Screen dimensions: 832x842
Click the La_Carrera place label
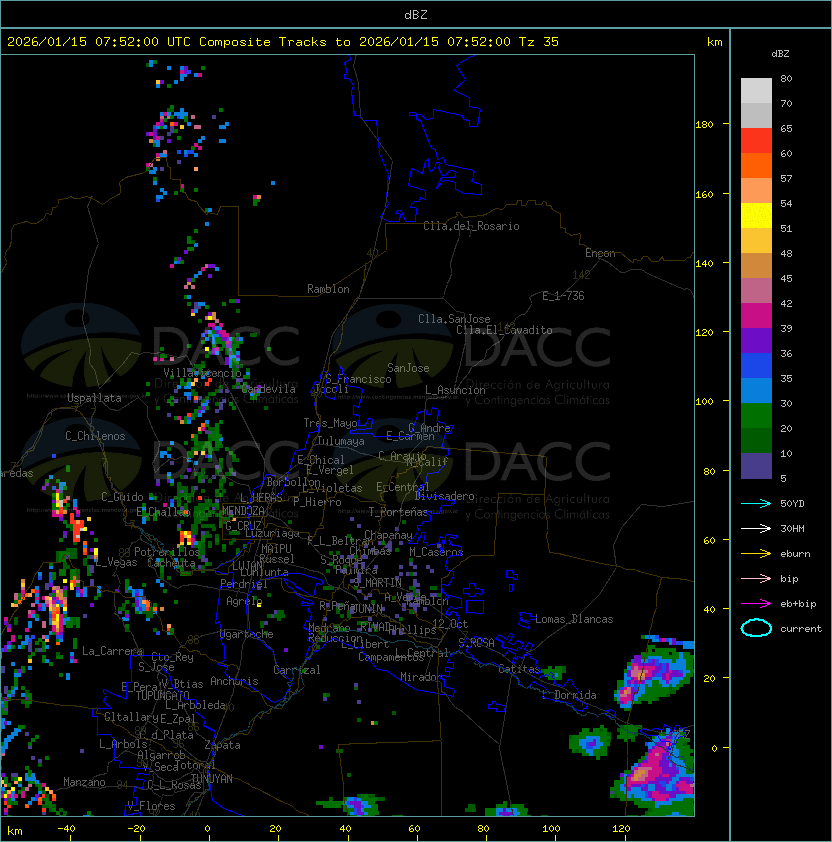pos(112,651)
